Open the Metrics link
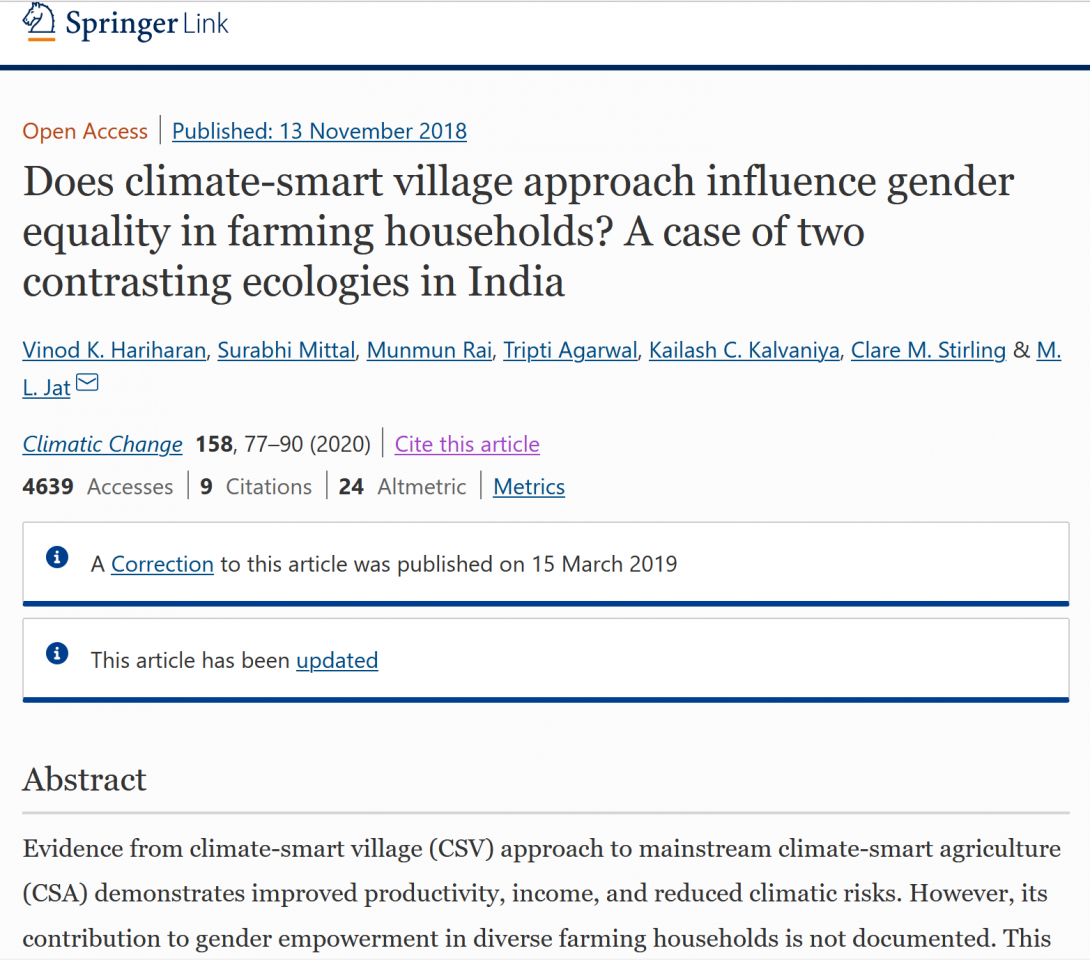 point(529,487)
